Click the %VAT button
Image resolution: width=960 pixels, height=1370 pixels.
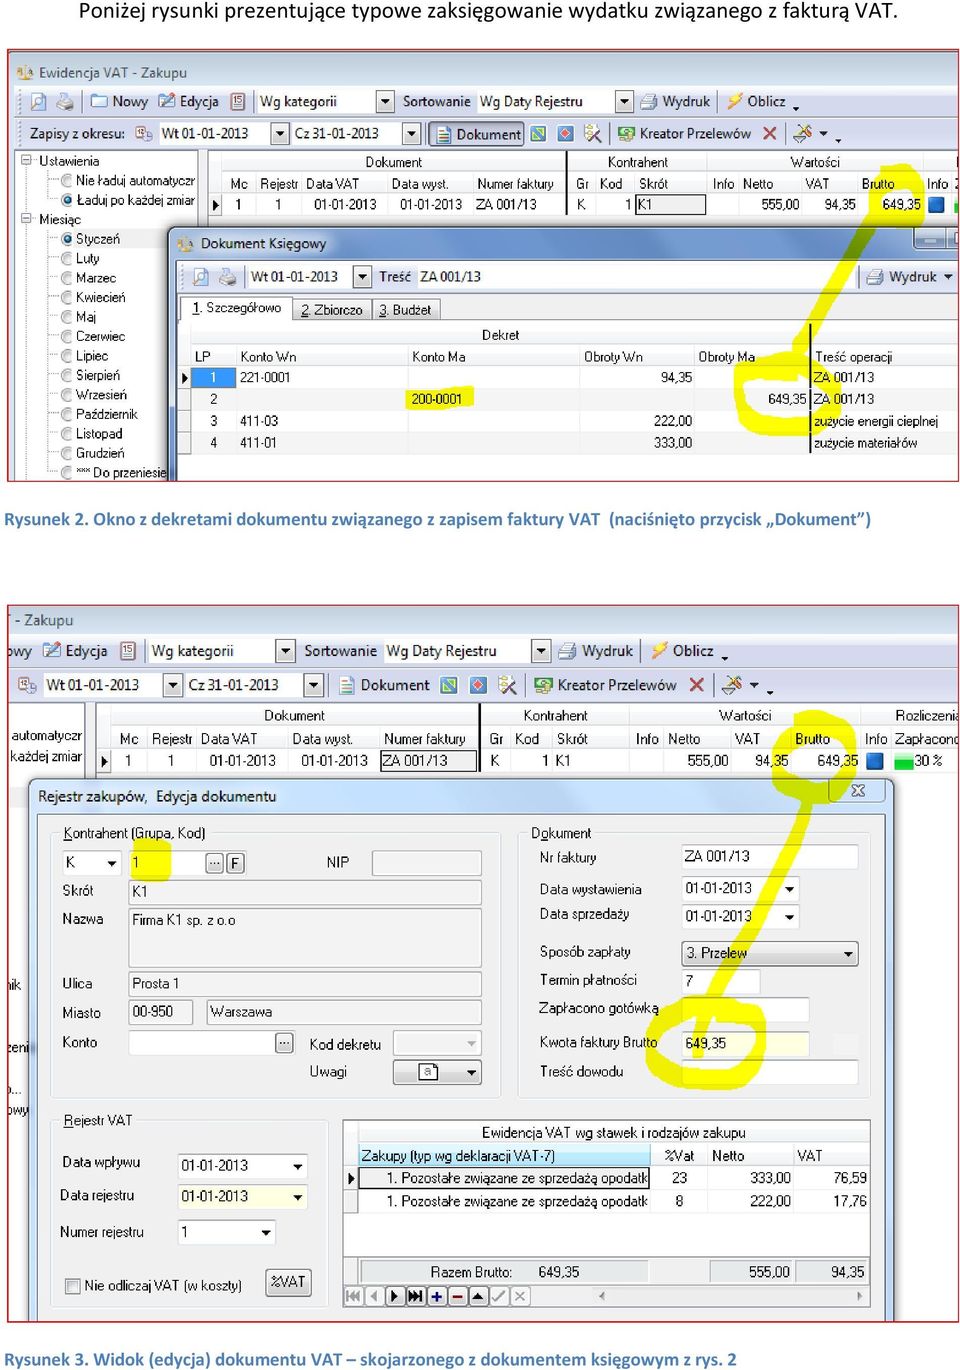288,1282
